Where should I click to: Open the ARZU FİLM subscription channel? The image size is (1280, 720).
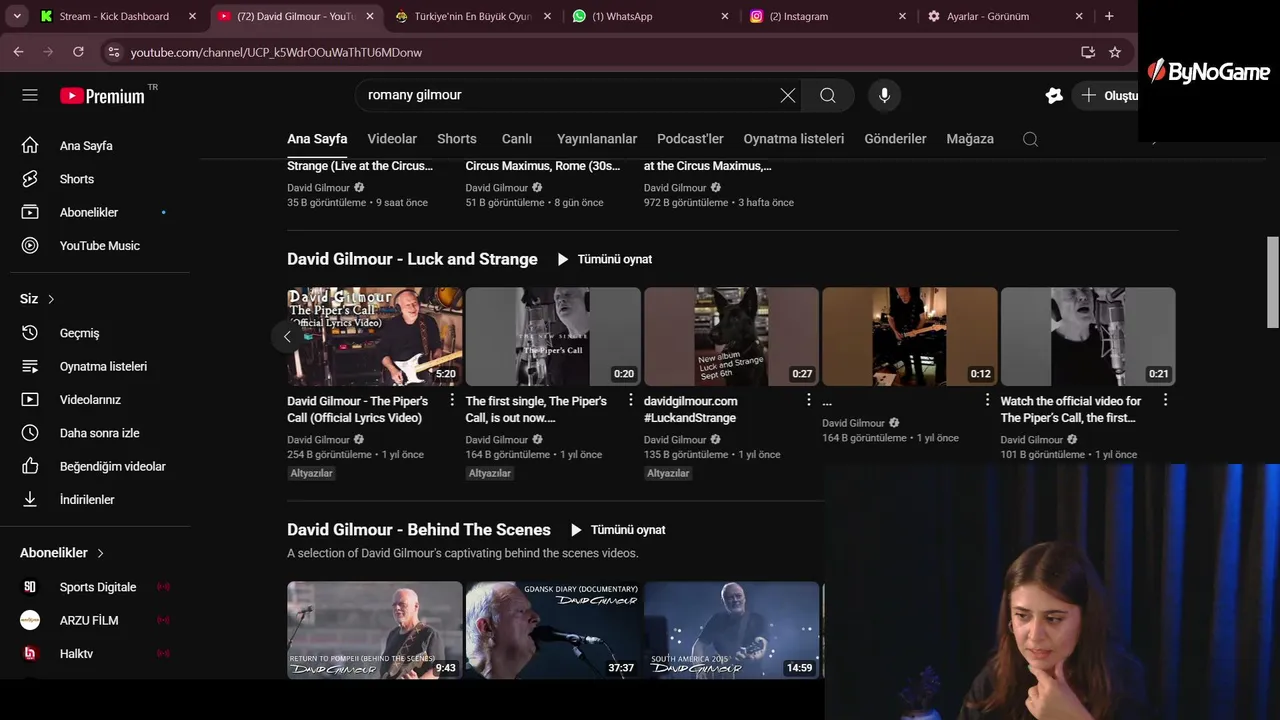(95, 620)
